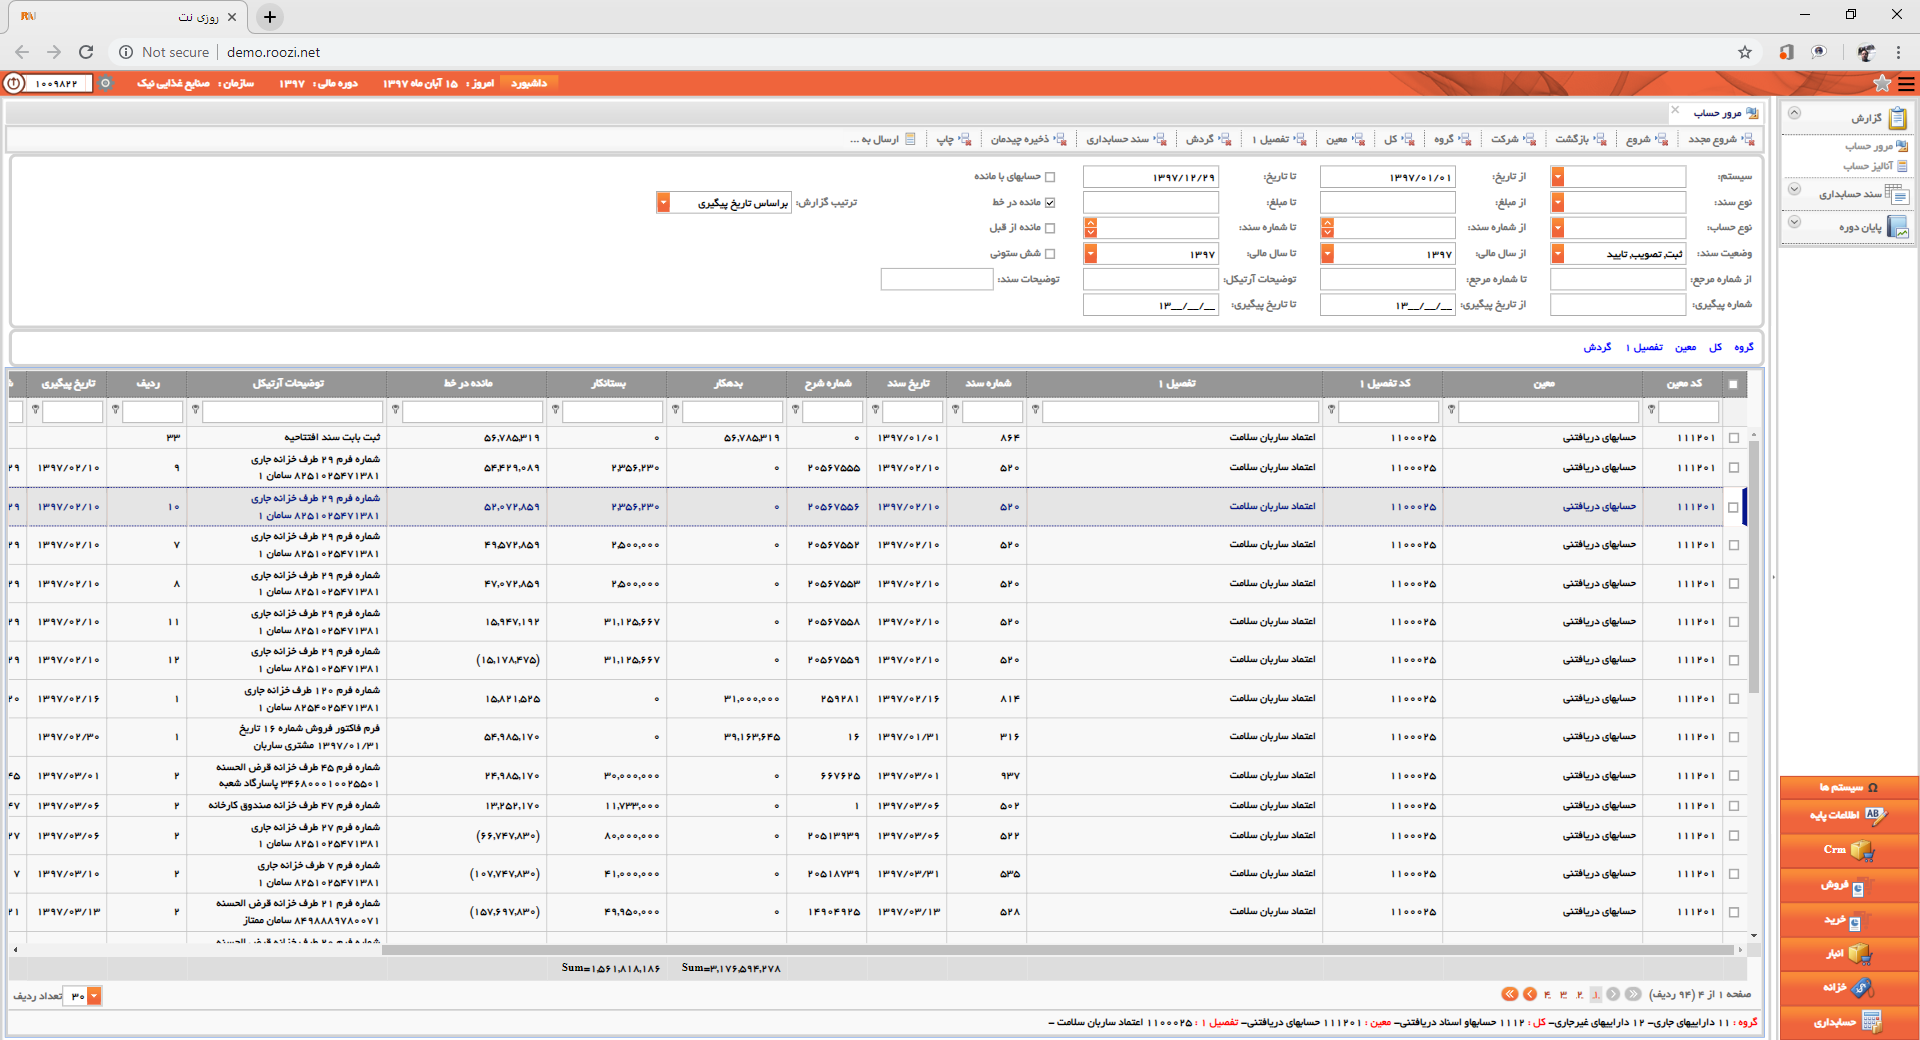
Task: Click the گردش link above table
Action: click(x=1597, y=347)
